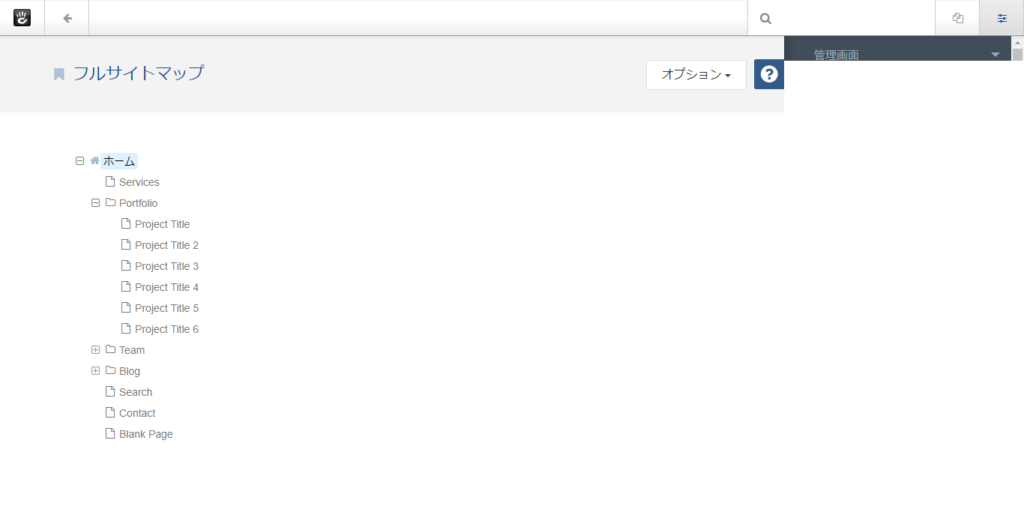The height and width of the screenshot is (530, 1024).
Task: Open the オプション dropdown
Action: (696, 74)
